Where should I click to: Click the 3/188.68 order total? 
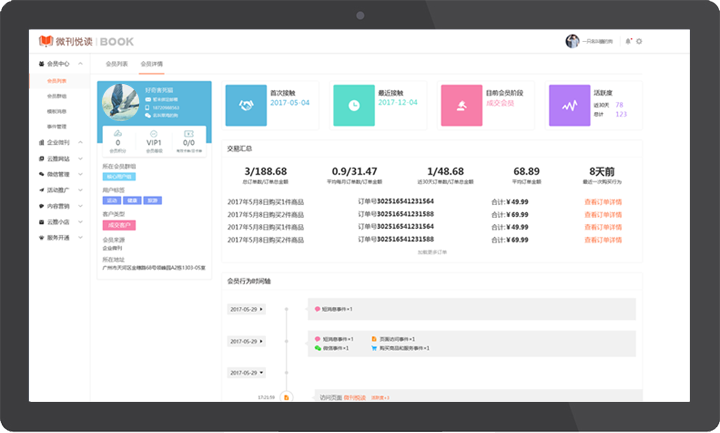(265, 171)
